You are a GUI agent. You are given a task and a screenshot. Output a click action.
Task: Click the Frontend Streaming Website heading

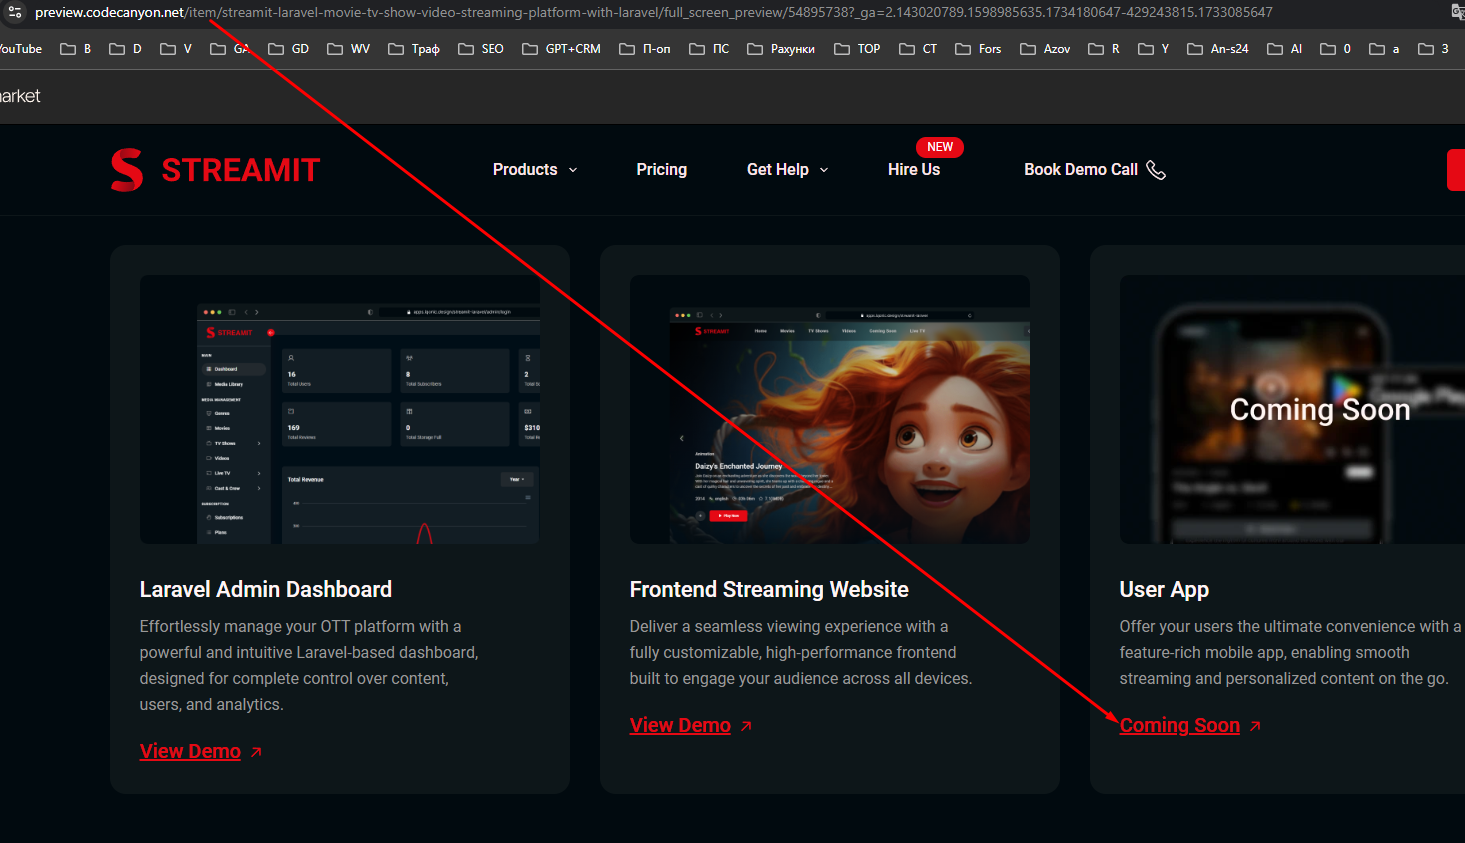769,590
